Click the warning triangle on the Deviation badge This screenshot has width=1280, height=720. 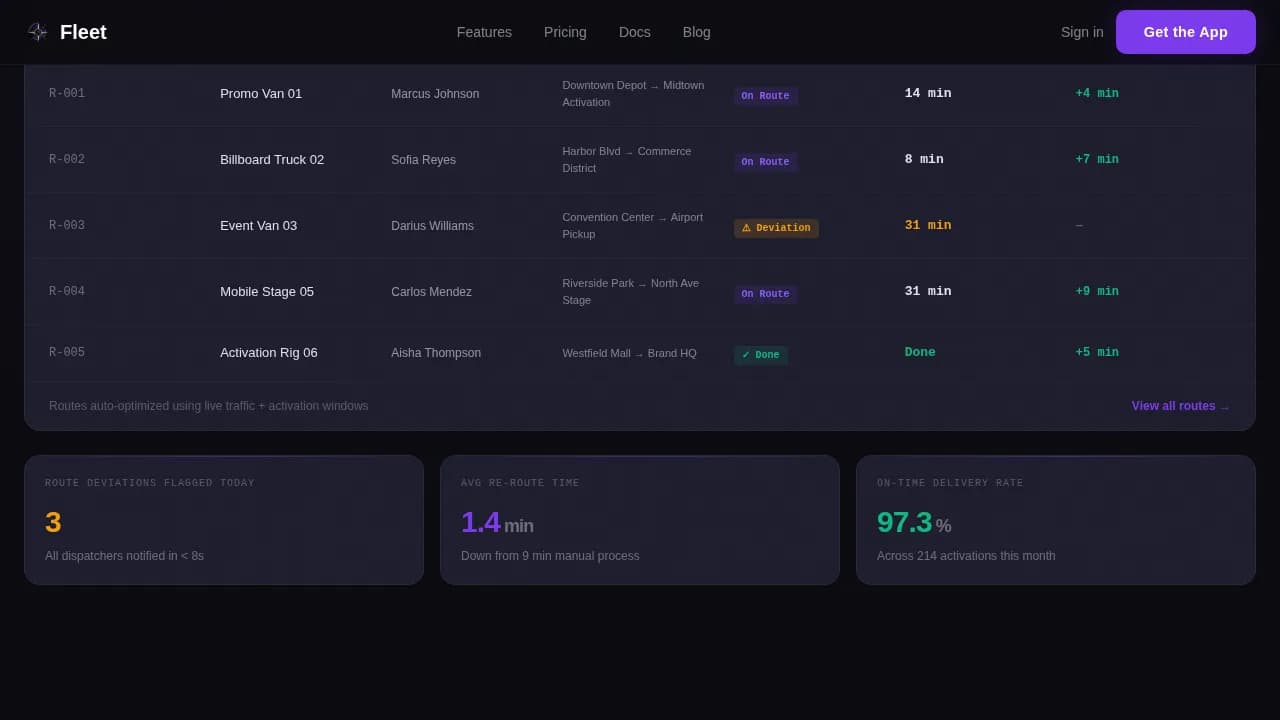[x=746, y=228]
